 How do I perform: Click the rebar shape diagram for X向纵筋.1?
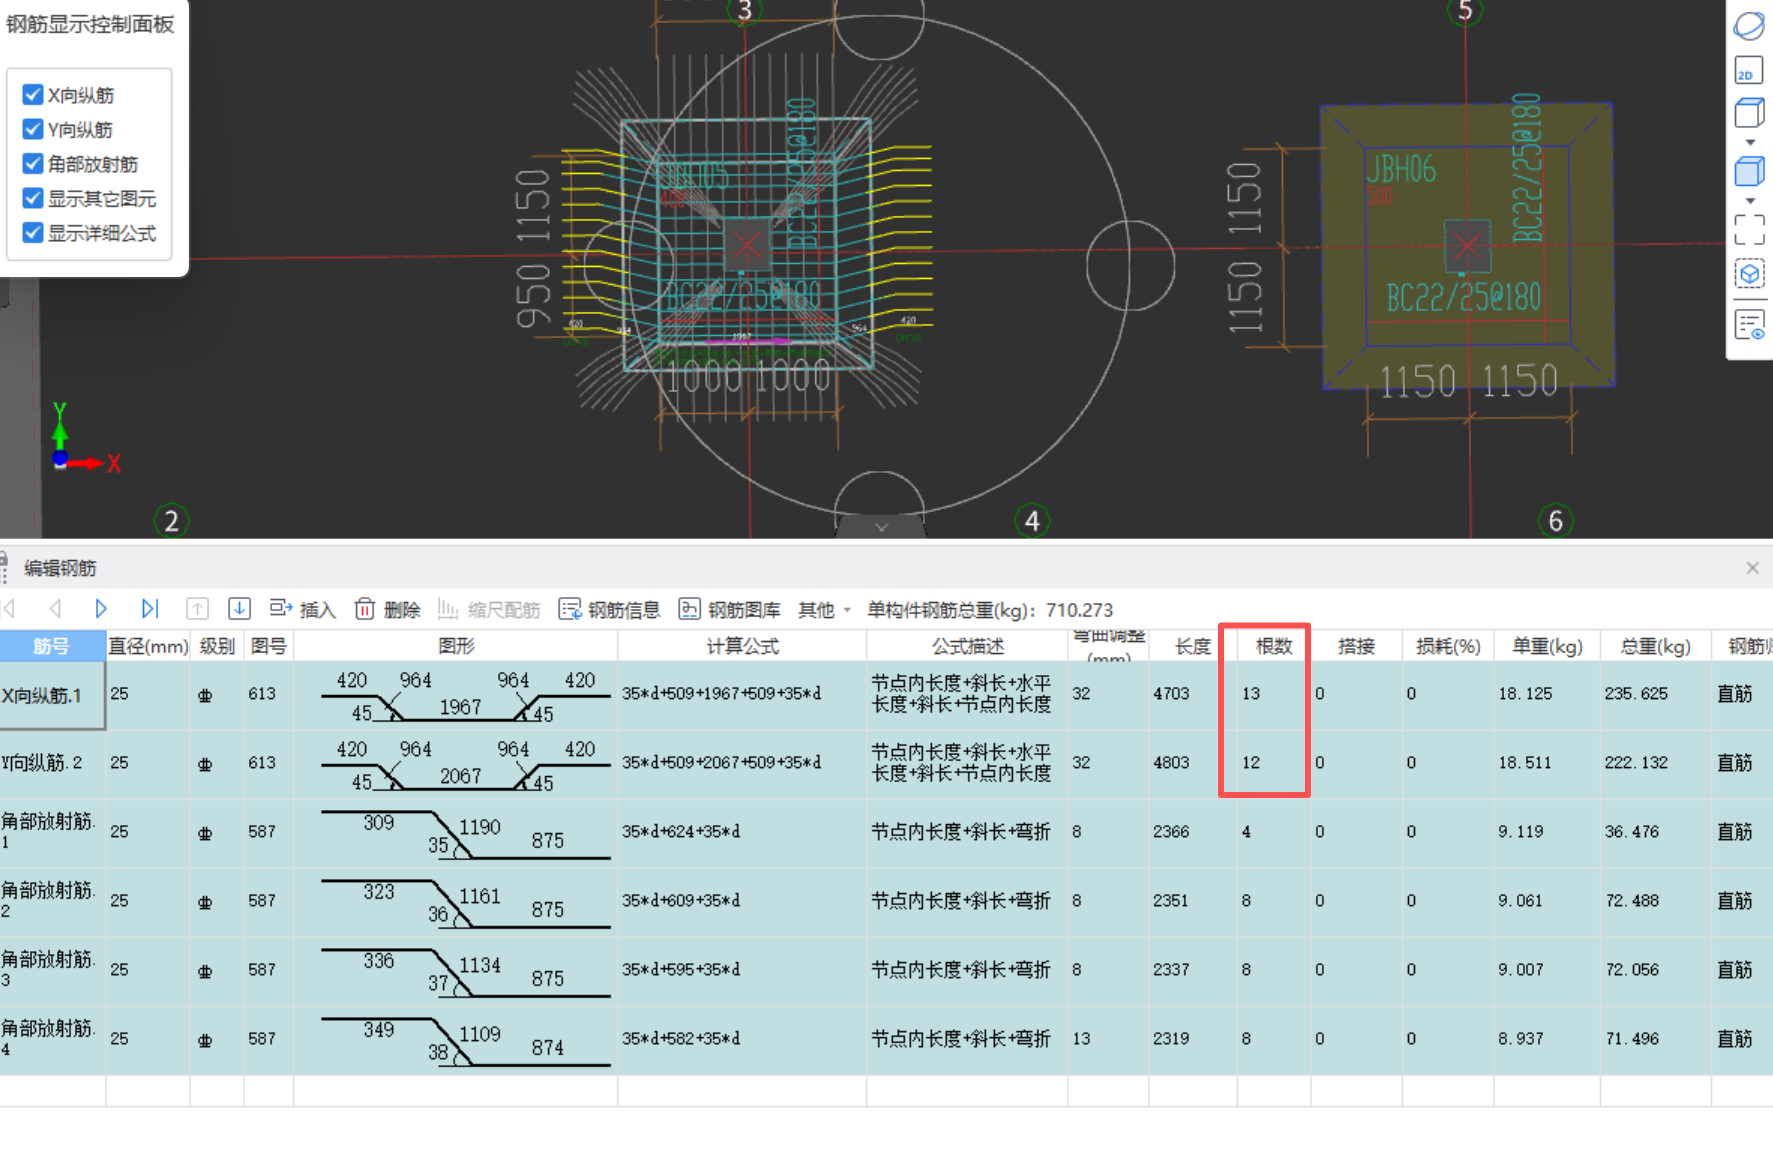(456, 695)
